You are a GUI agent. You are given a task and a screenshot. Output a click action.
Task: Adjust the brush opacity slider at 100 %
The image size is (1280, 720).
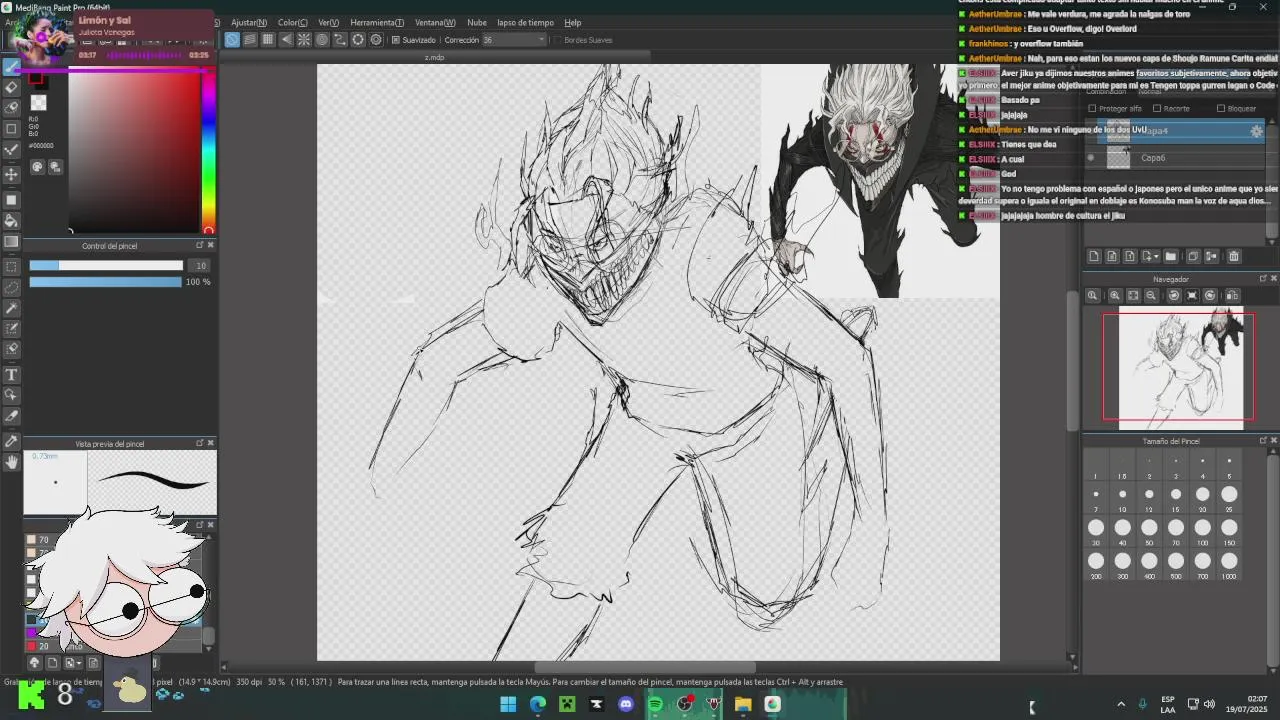click(x=106, y=282)
